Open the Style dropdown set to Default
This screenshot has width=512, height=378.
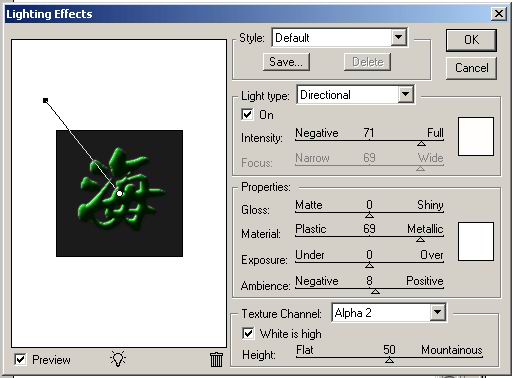pos(340,38)
